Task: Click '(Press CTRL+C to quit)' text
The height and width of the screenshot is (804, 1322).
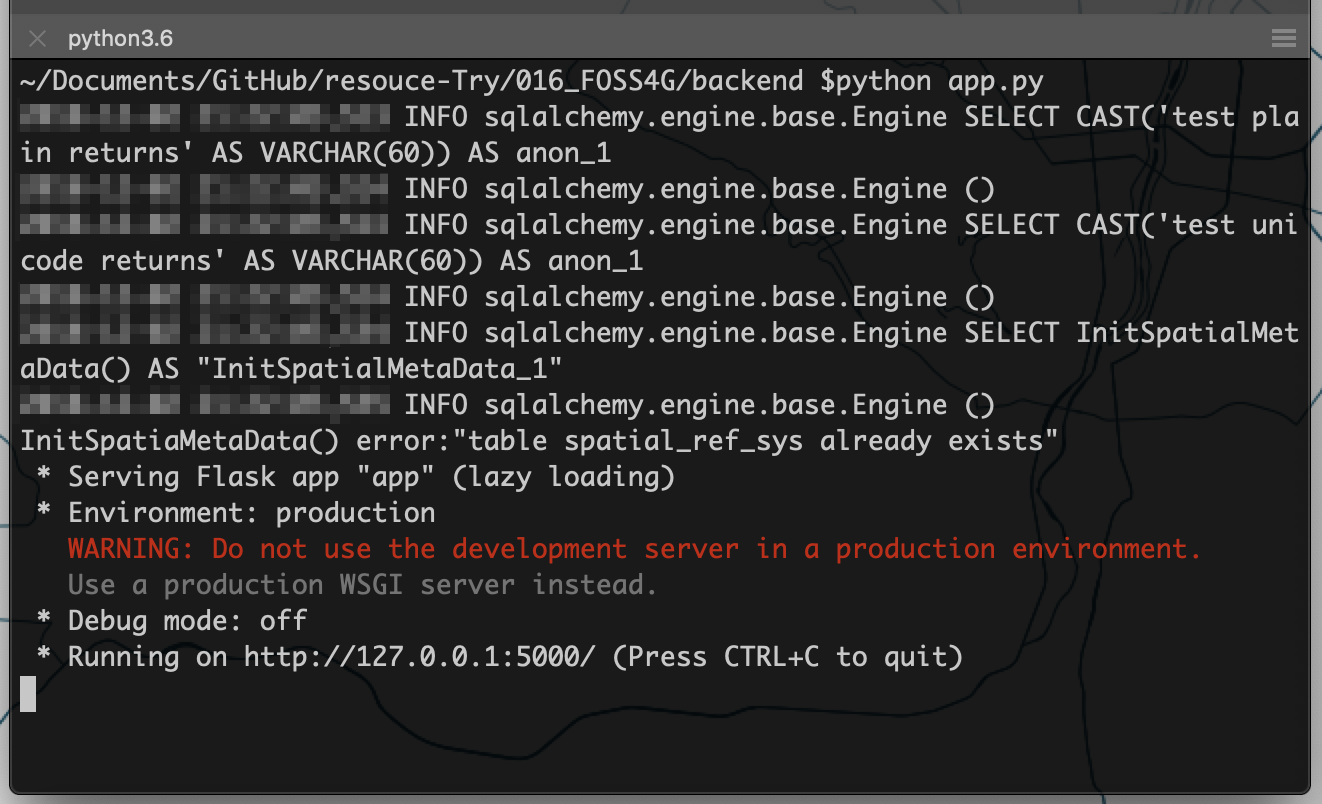Action: (787, 657)
